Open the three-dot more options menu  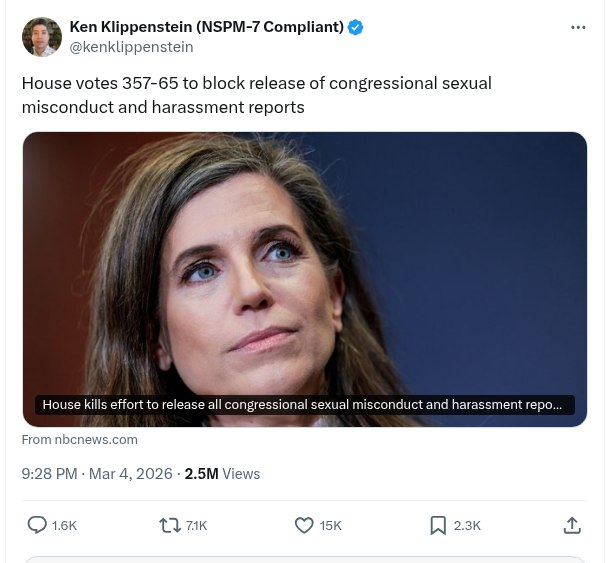(578, 27)
